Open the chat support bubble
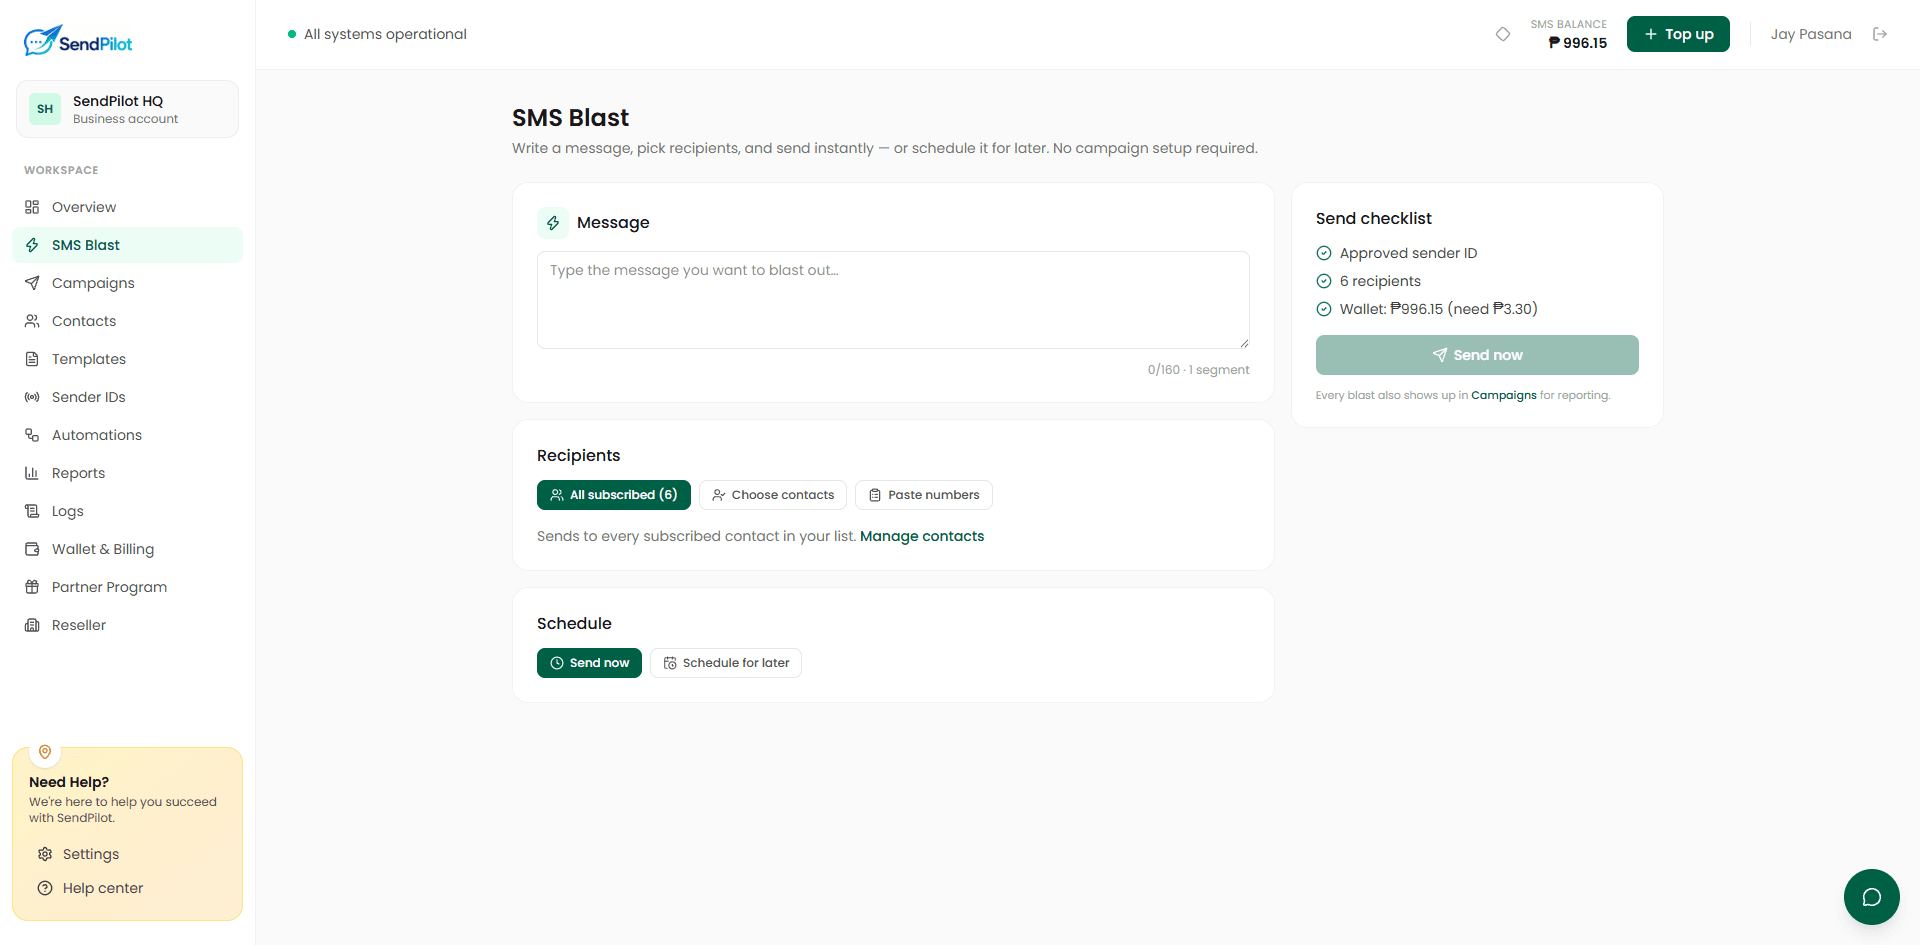Image resolution: width=1920 pixels, height=945 pixels. click(x=1872, y=897)
